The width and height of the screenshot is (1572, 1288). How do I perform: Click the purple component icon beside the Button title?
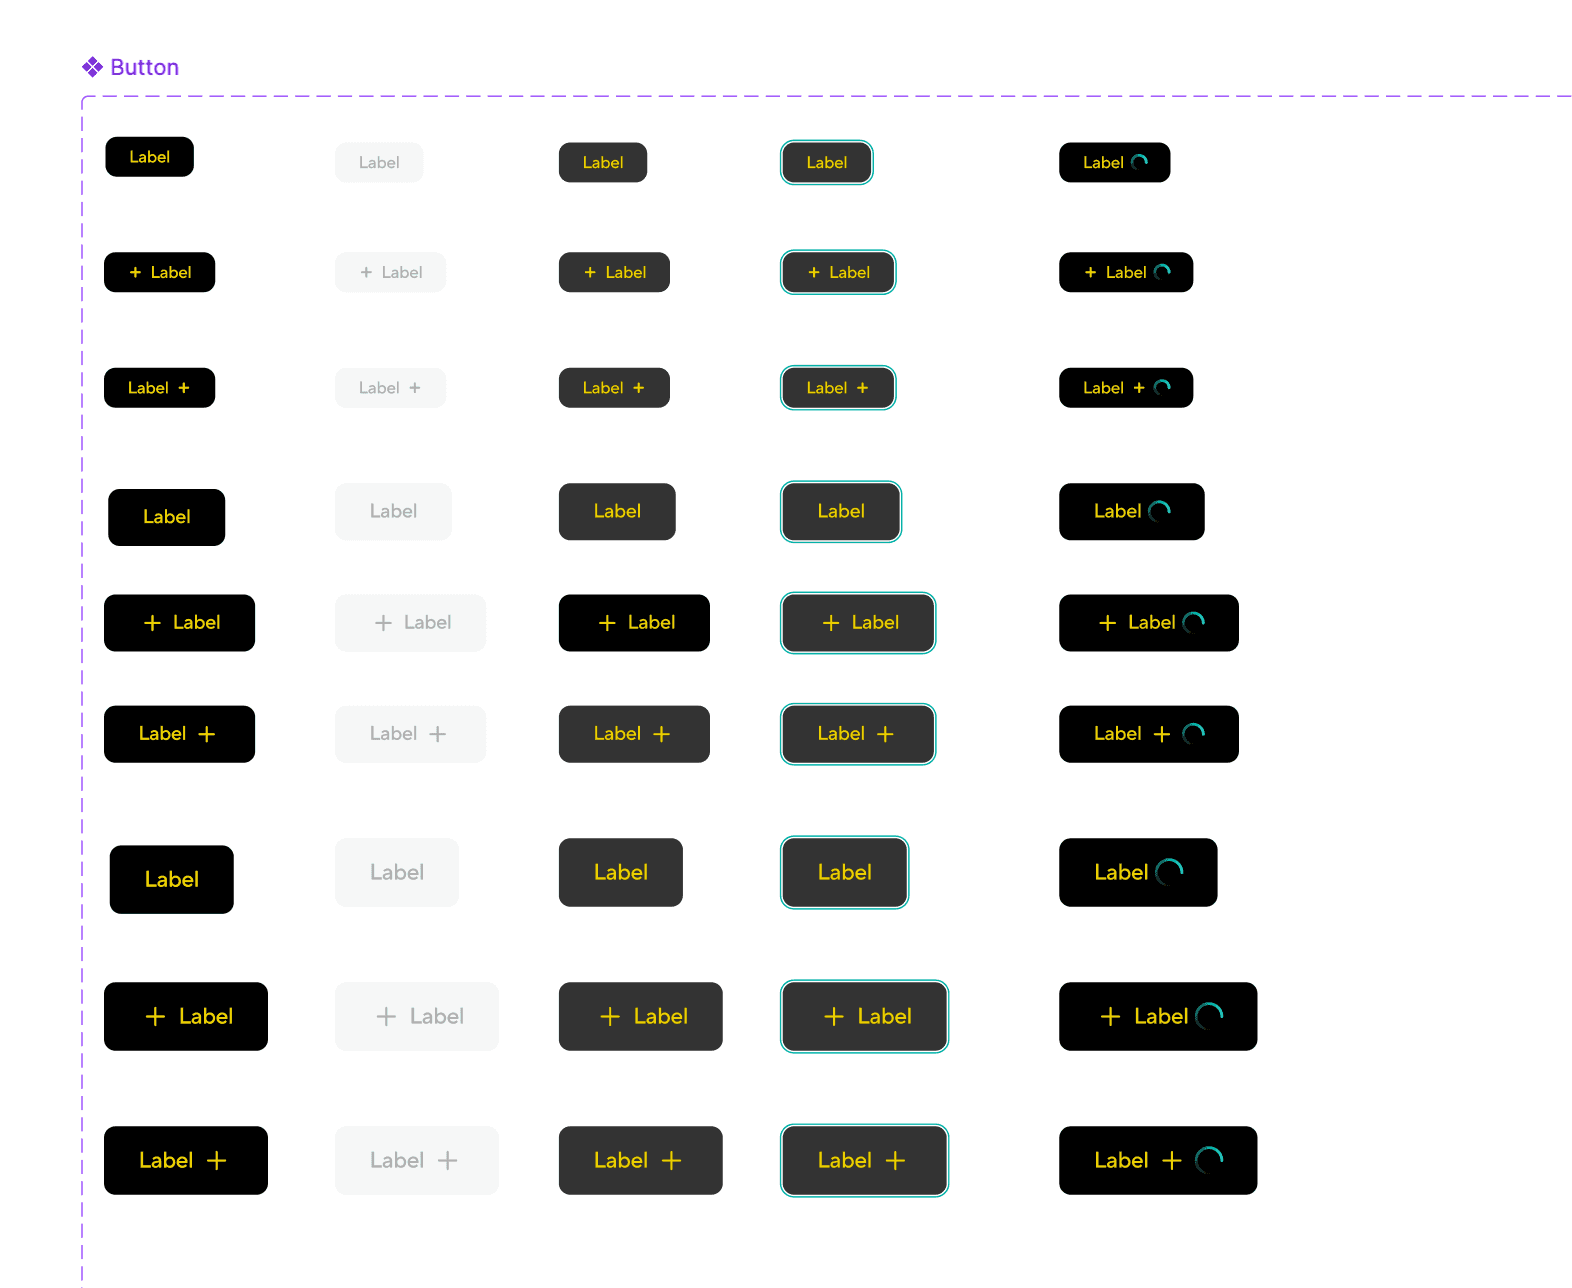[92, 67]
